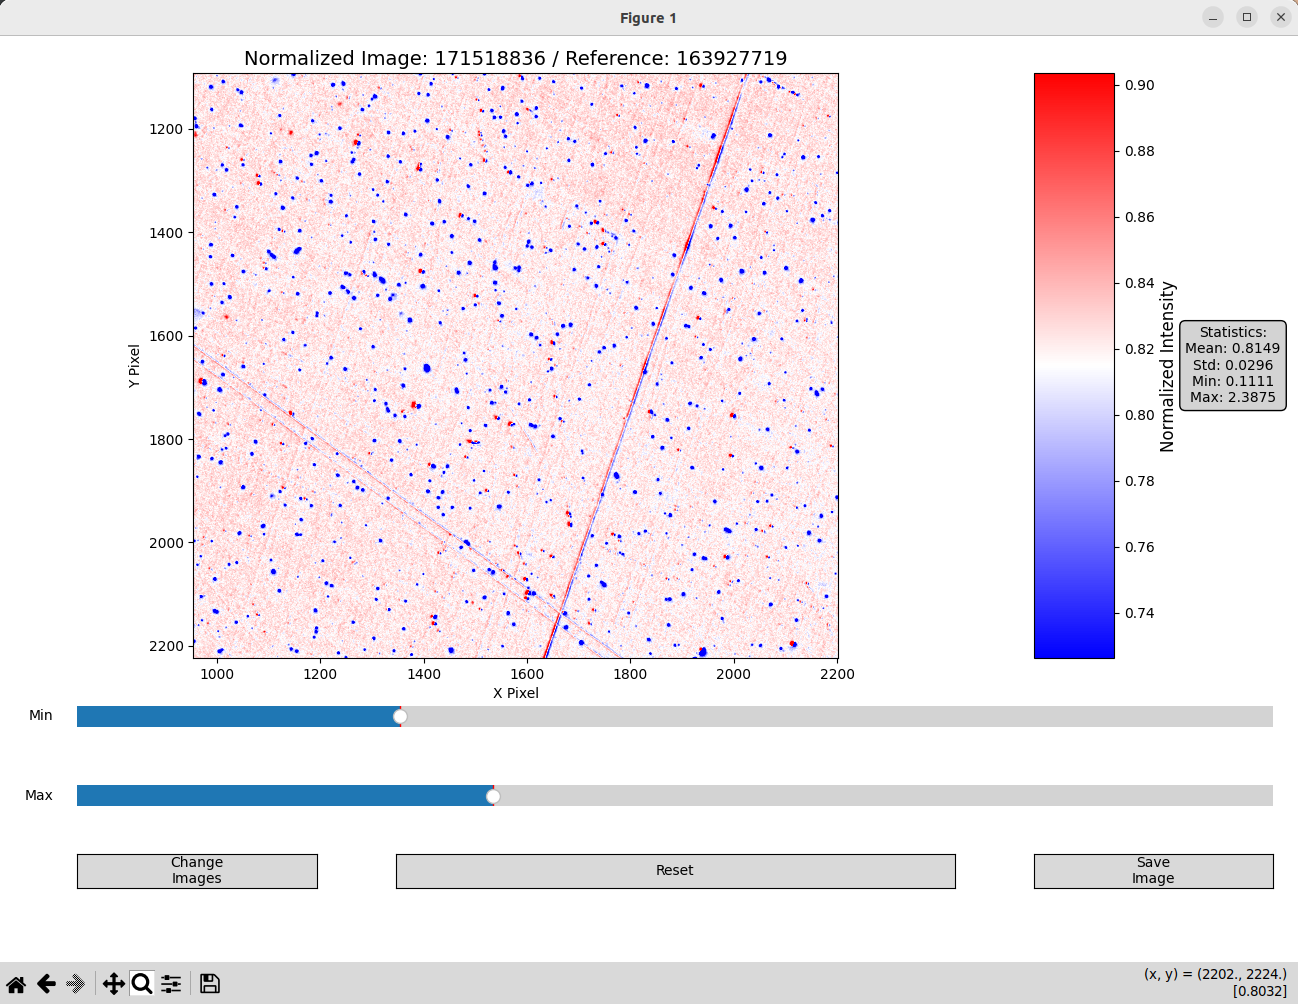Click the X Pixel axis label

[516, 692]
